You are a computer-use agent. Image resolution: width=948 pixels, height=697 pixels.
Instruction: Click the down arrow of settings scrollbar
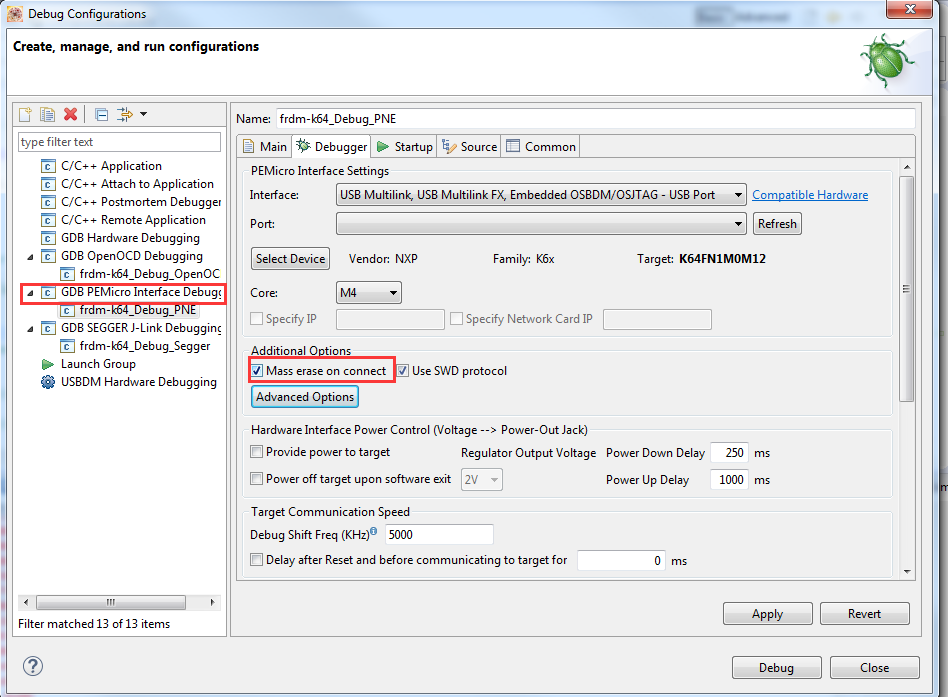coord(906,571)
